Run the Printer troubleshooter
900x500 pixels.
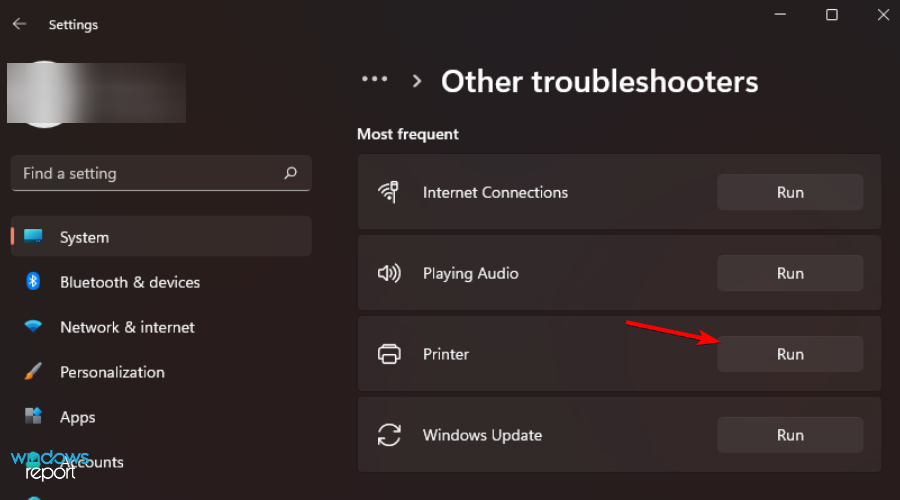coord(790,354)
